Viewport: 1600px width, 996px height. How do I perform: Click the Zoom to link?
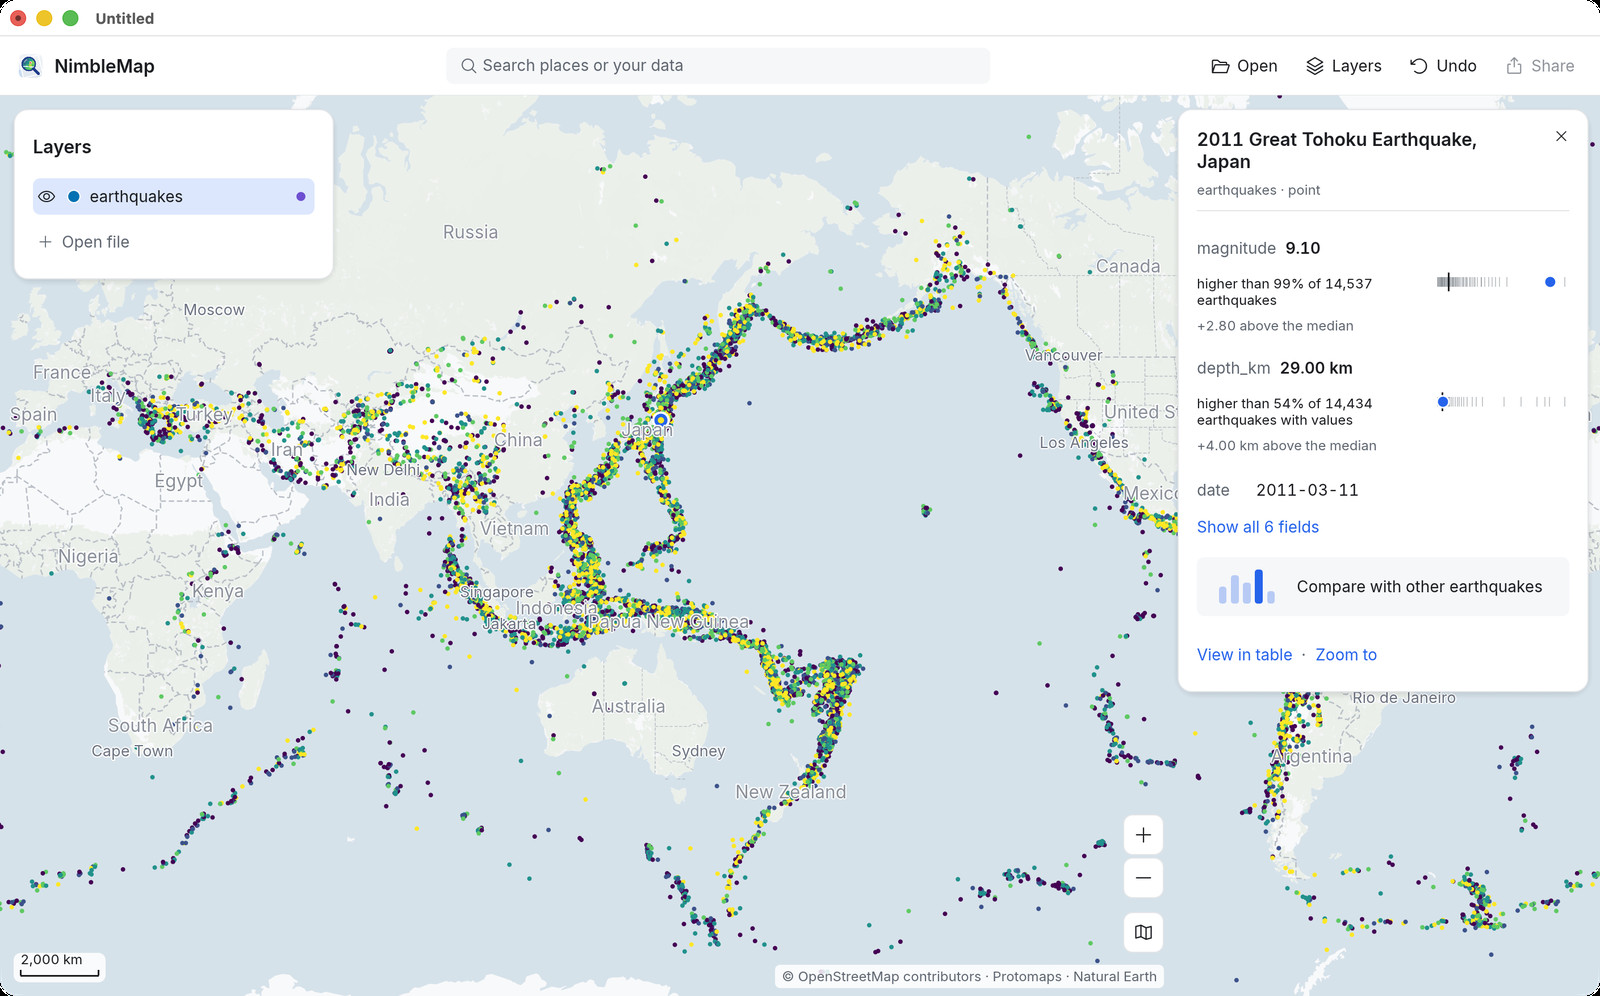1346,655
